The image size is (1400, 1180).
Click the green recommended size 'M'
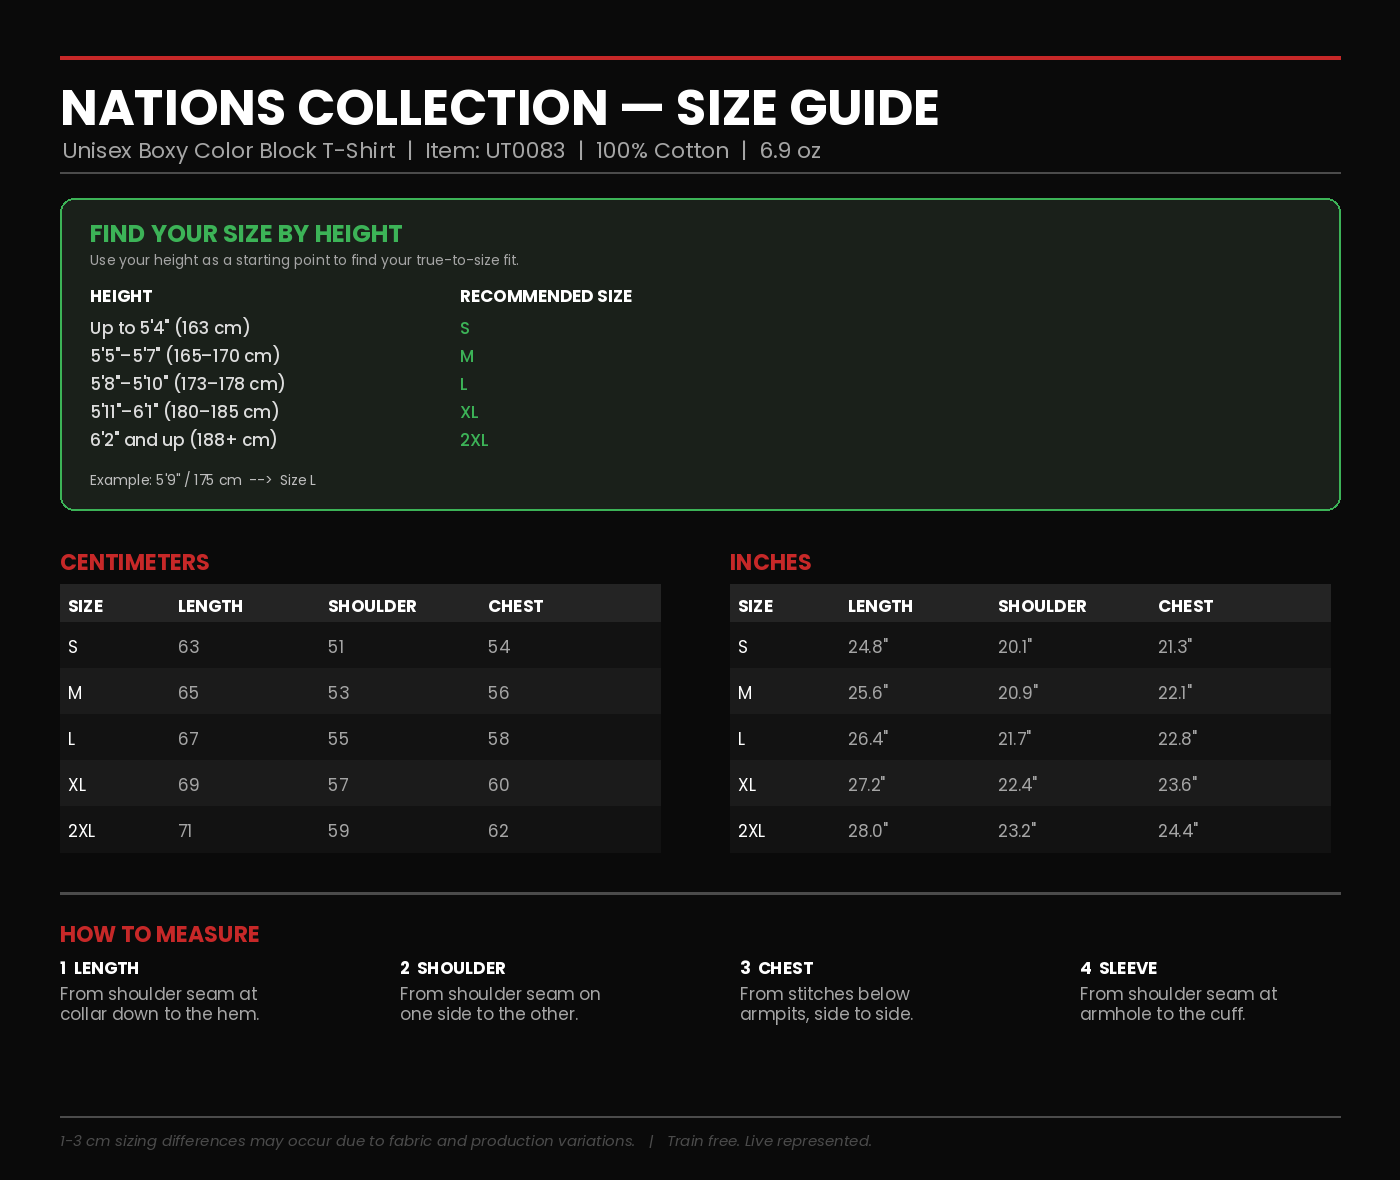(467, 356)
